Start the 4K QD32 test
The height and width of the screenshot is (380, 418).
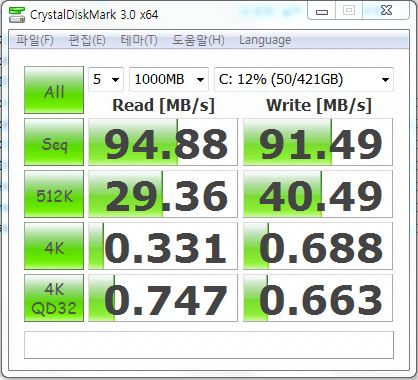click(54, 298)
